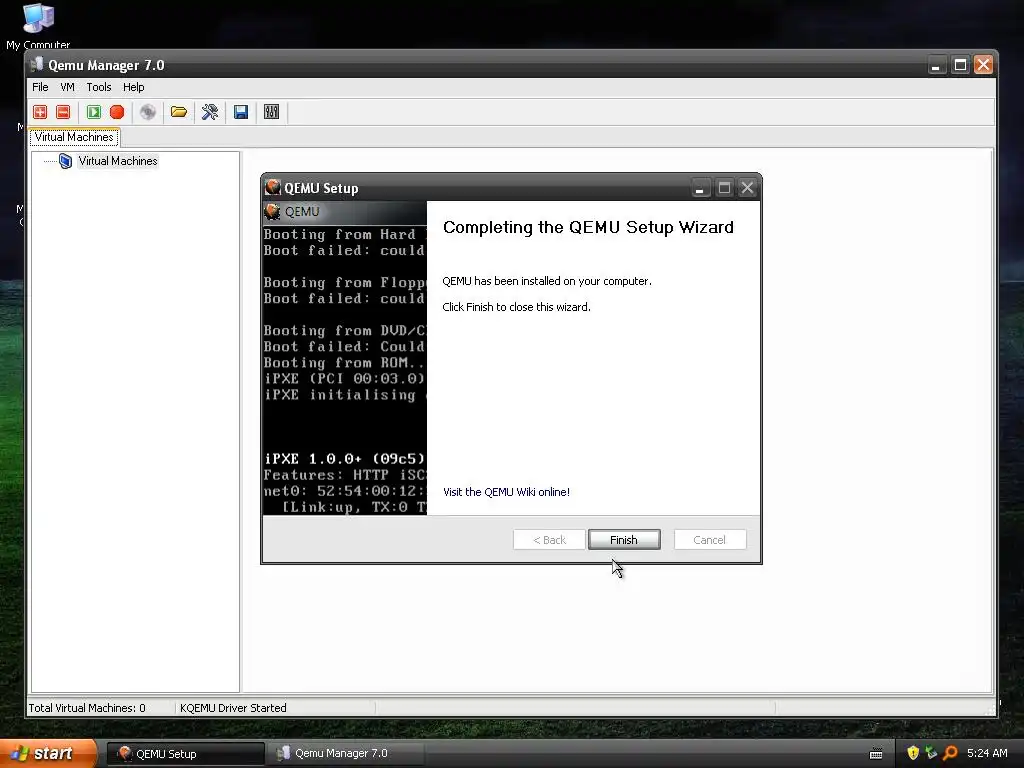Click the 5:24 AM taskbar clock
1024x768 pixels.
987,753
